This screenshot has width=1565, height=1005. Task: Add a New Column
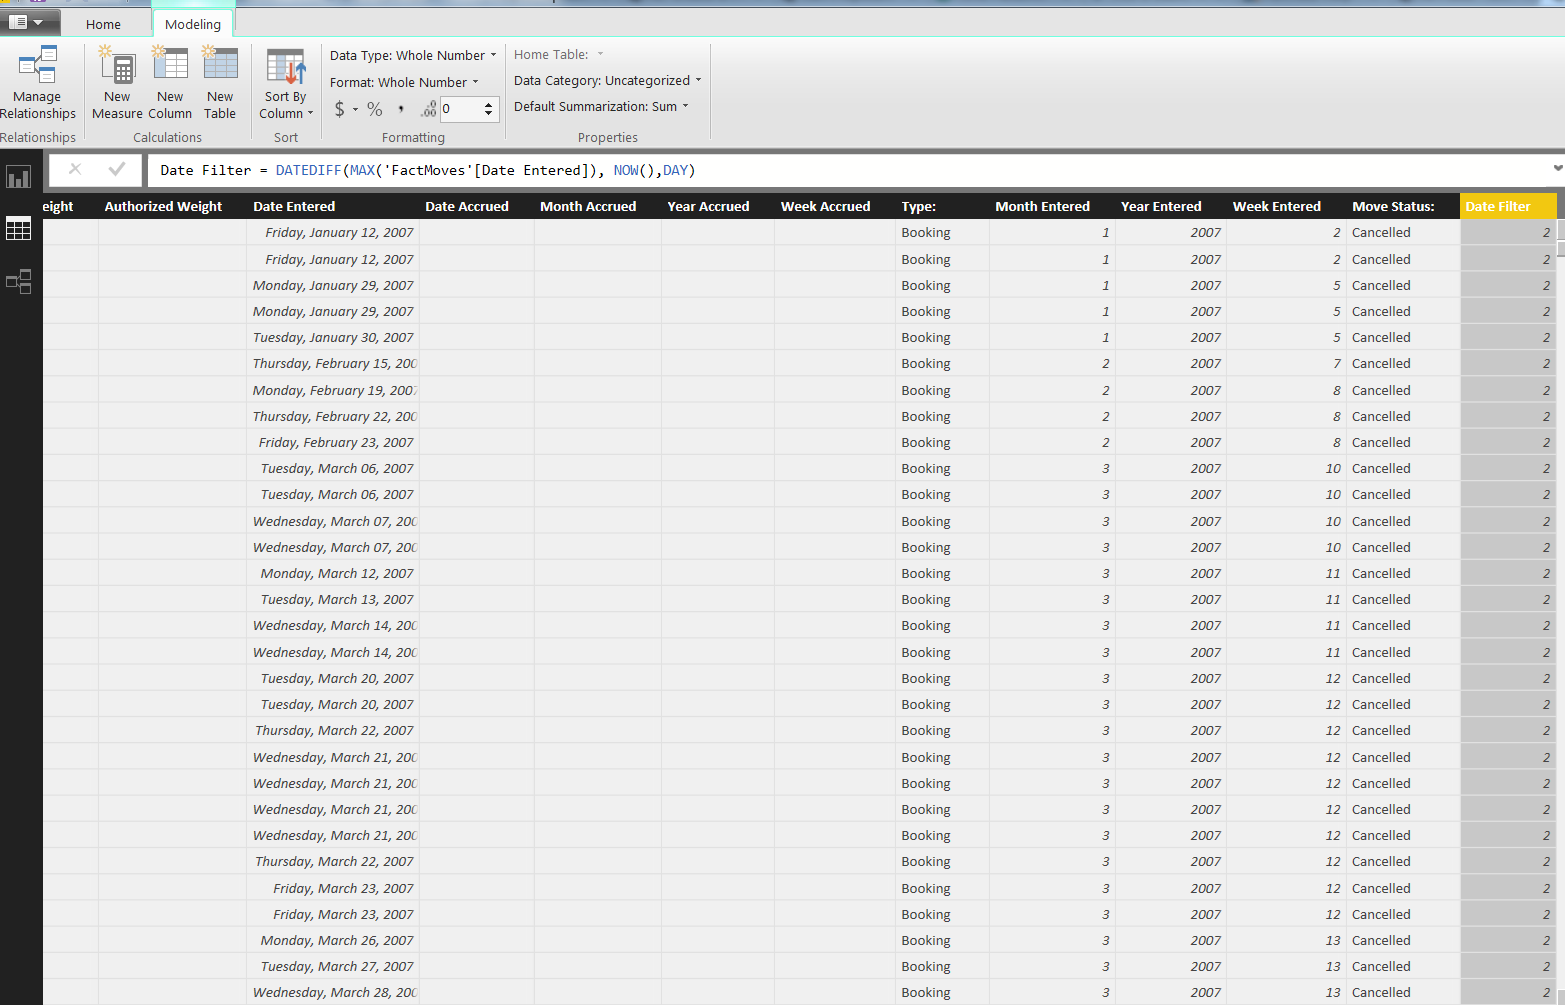click(x=170, y=83)
